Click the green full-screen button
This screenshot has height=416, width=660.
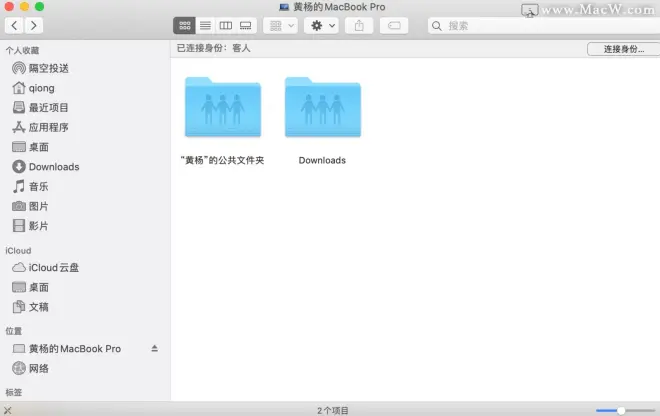(40, 7)
